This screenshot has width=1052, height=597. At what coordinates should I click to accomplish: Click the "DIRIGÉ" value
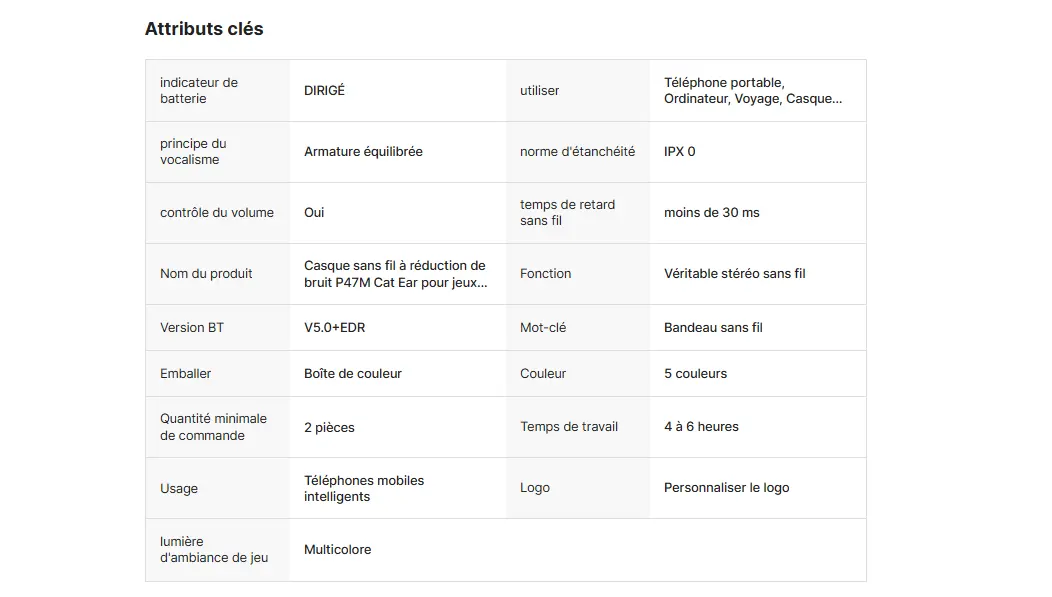[x=324, y=91]
